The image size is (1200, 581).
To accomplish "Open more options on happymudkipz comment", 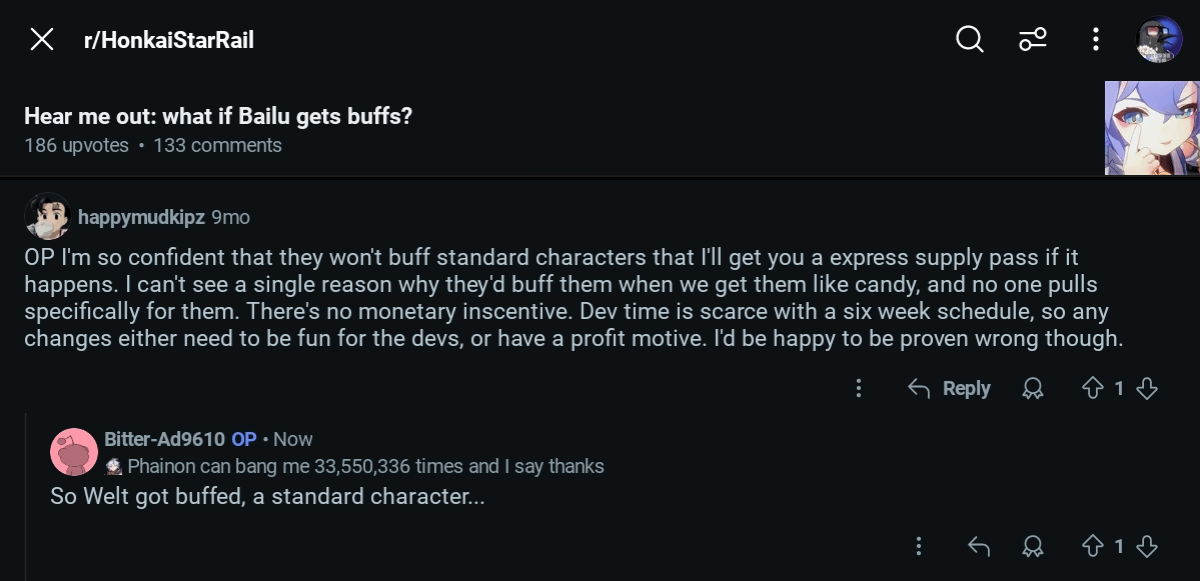I will pyautogui.click(x=858, y=389).
